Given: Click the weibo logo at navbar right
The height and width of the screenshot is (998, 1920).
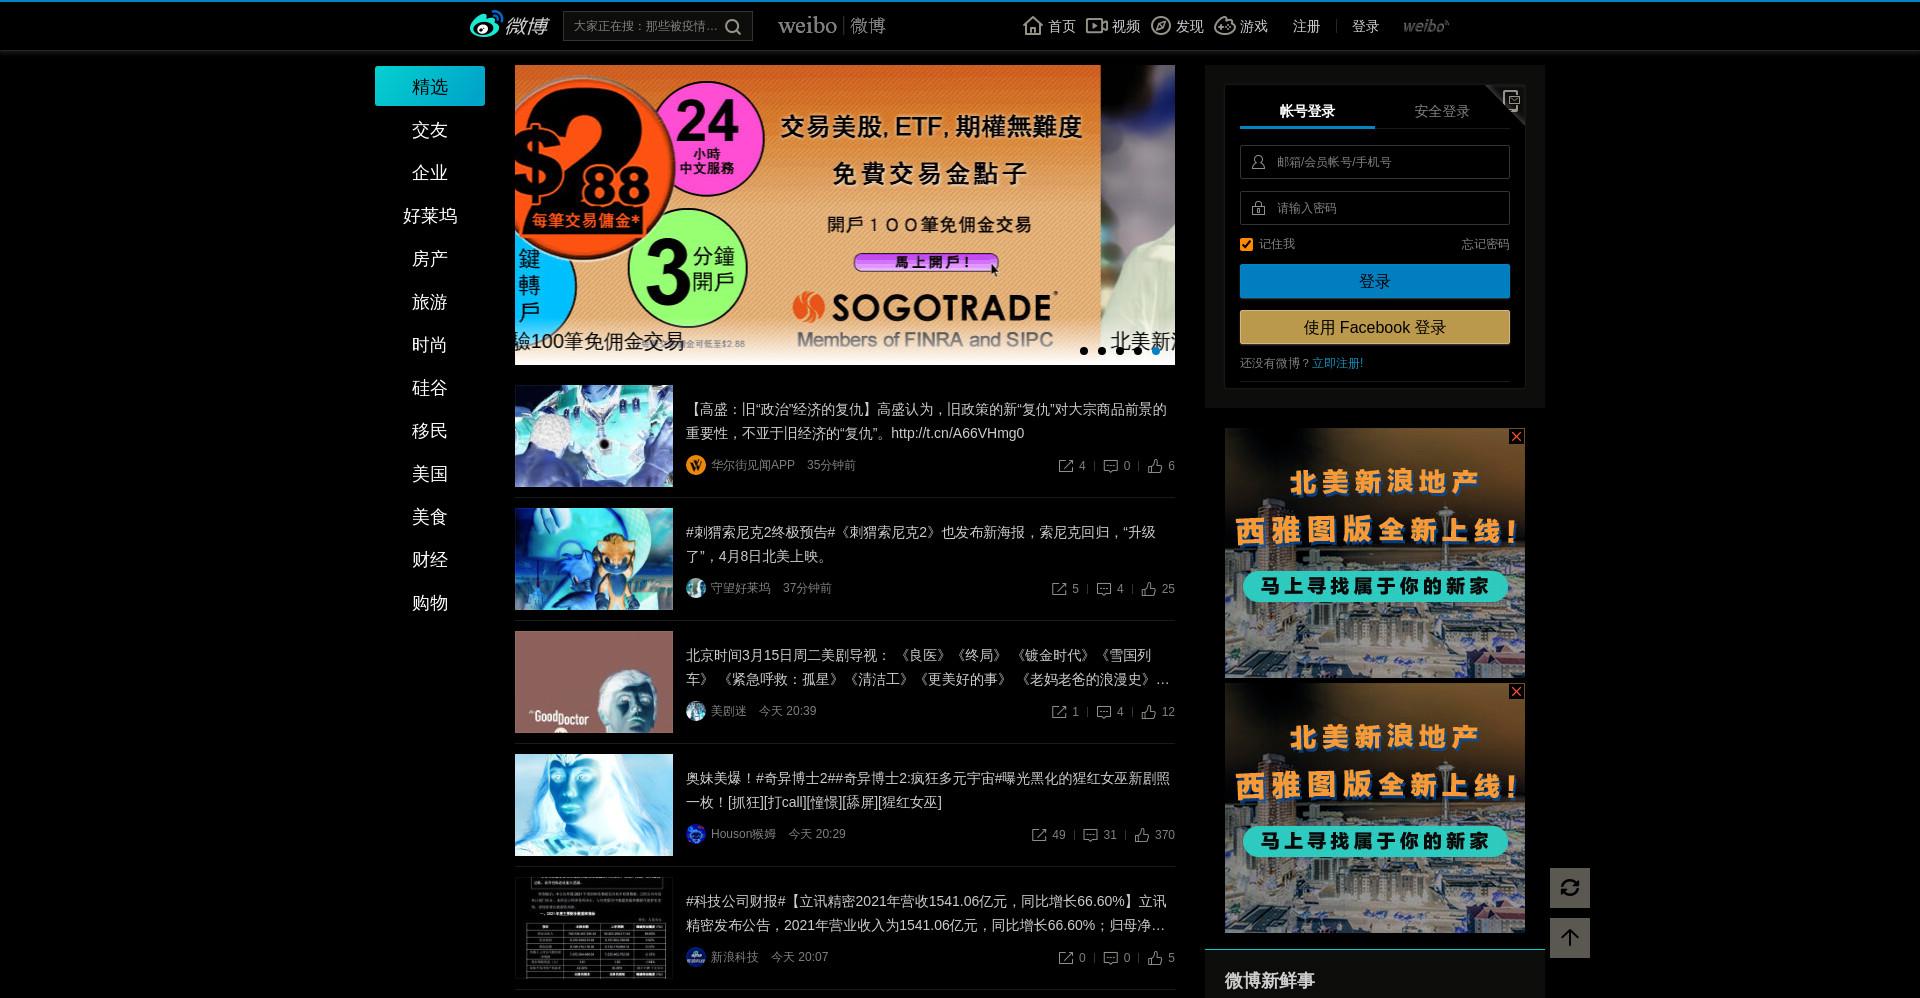Looking at the screenshot, I should 1425,26.
